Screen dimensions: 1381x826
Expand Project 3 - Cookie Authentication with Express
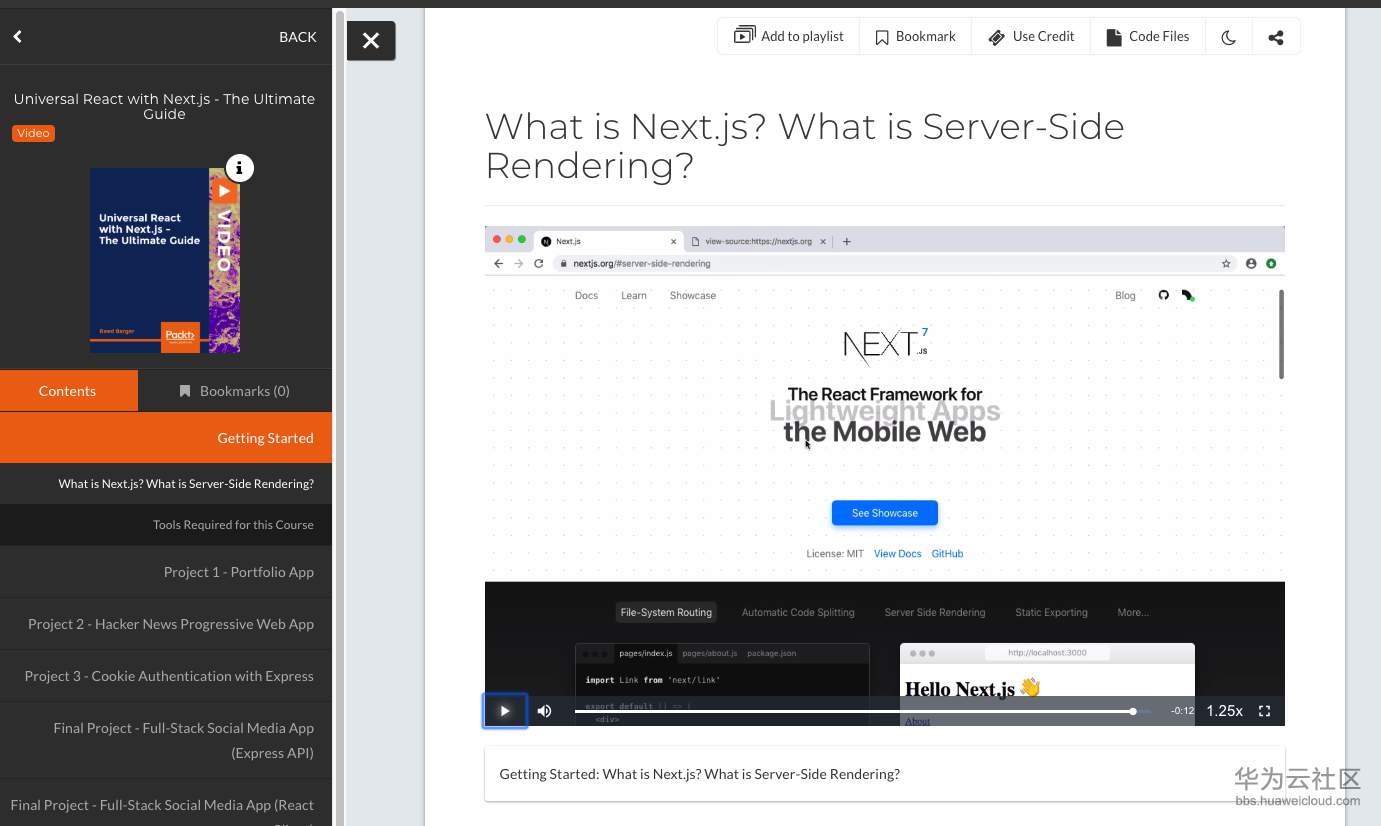[166, 676]
